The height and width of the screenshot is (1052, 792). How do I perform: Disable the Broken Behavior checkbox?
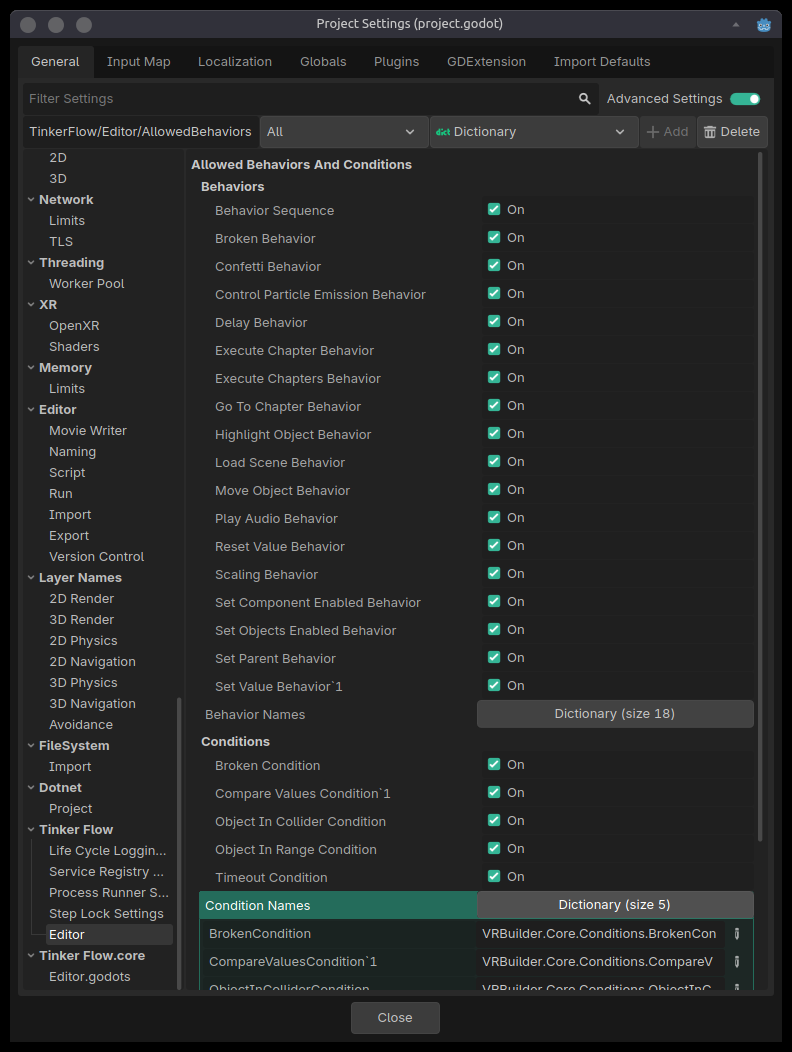494,238
